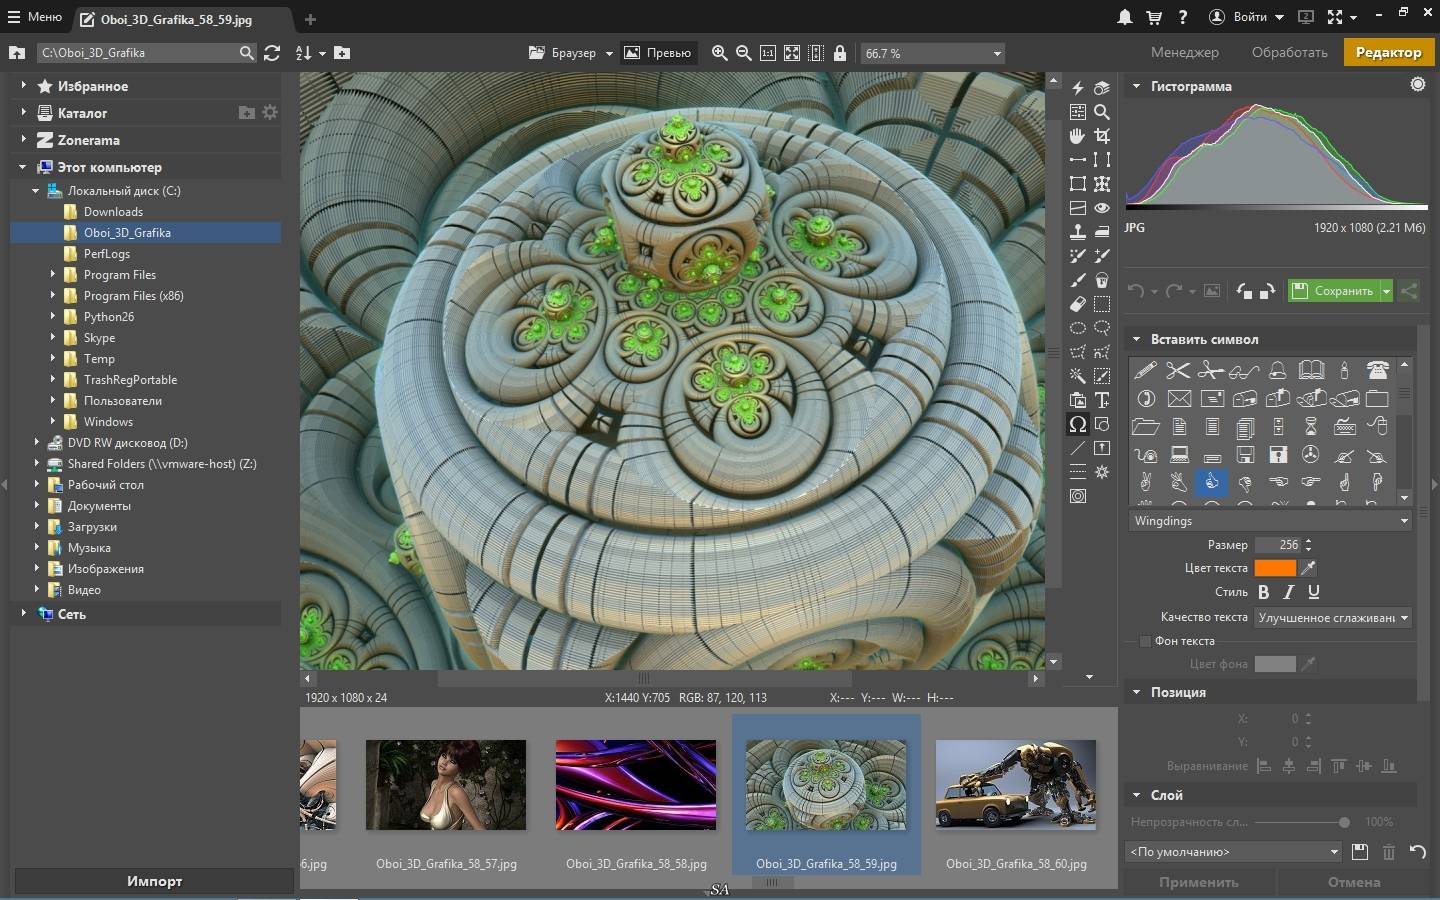Open the Wingdings font dropdown

[1270, 521]
